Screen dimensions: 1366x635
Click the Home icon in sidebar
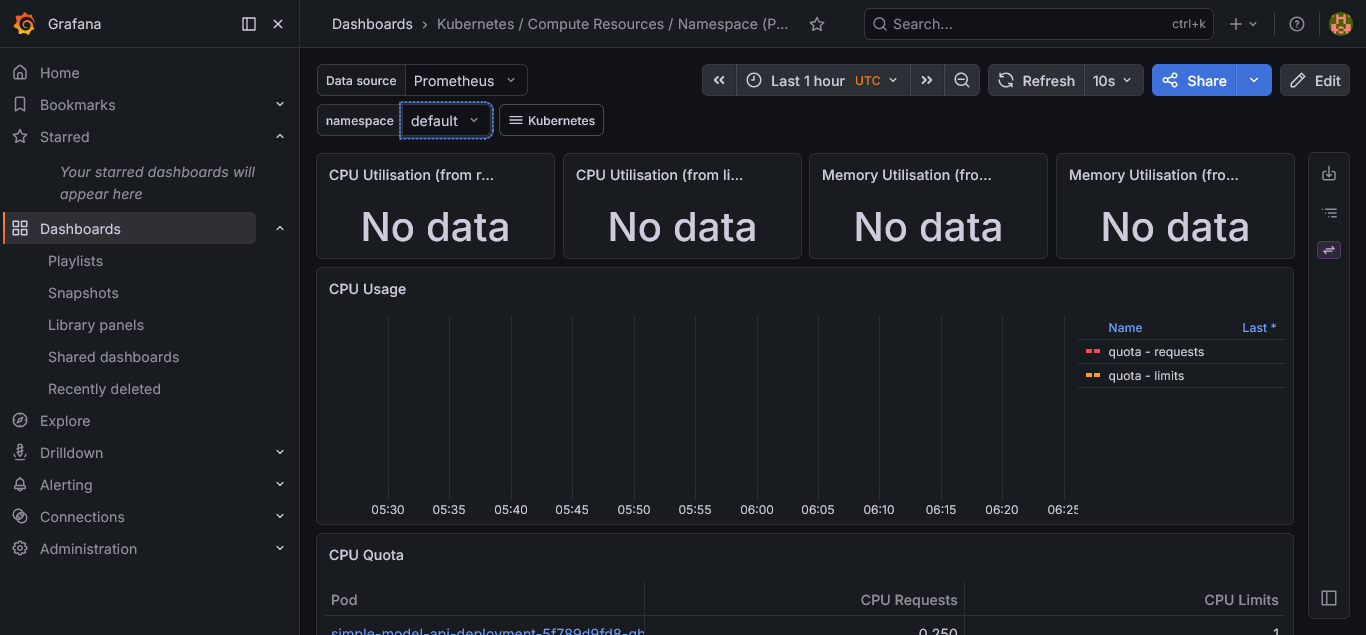click(x=20, y=73)
